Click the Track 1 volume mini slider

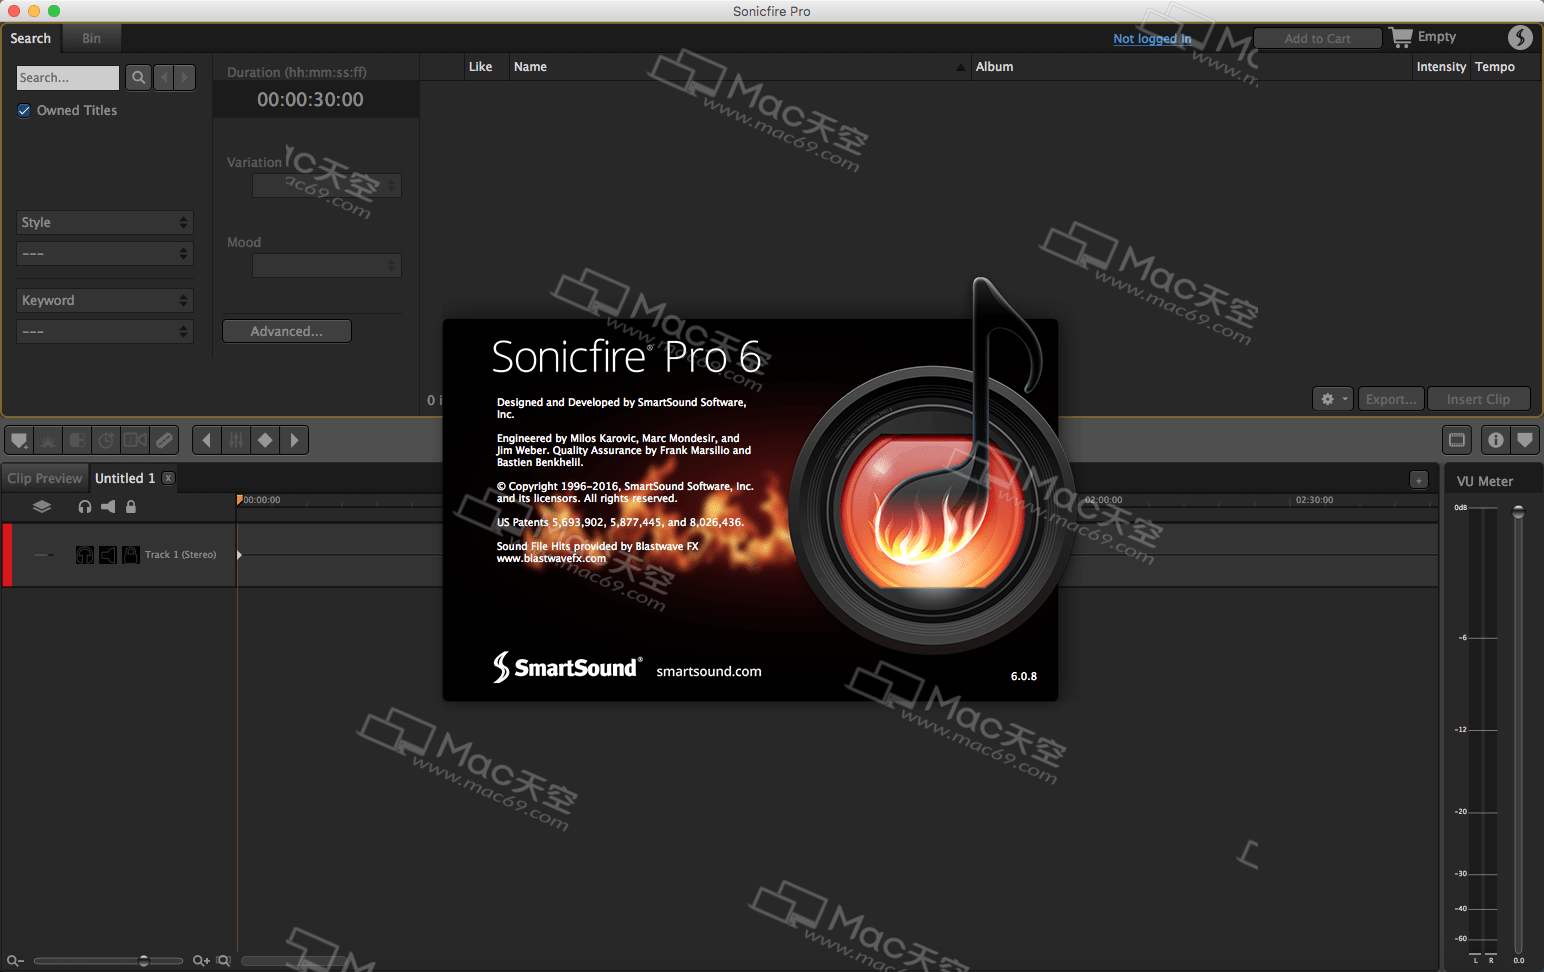(x=44, y=554)
